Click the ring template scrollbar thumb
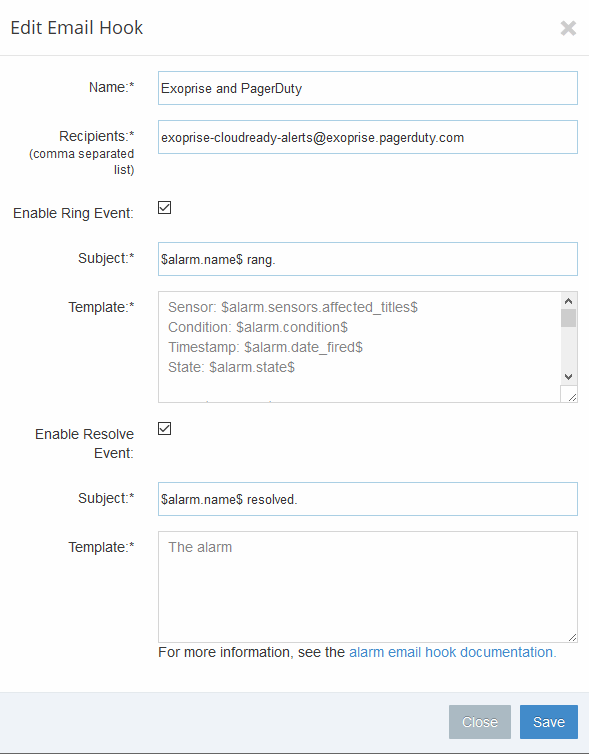Image resolution: width=589 pixels, height=754 pixels. pyautogui.click(x=568, y=318)
